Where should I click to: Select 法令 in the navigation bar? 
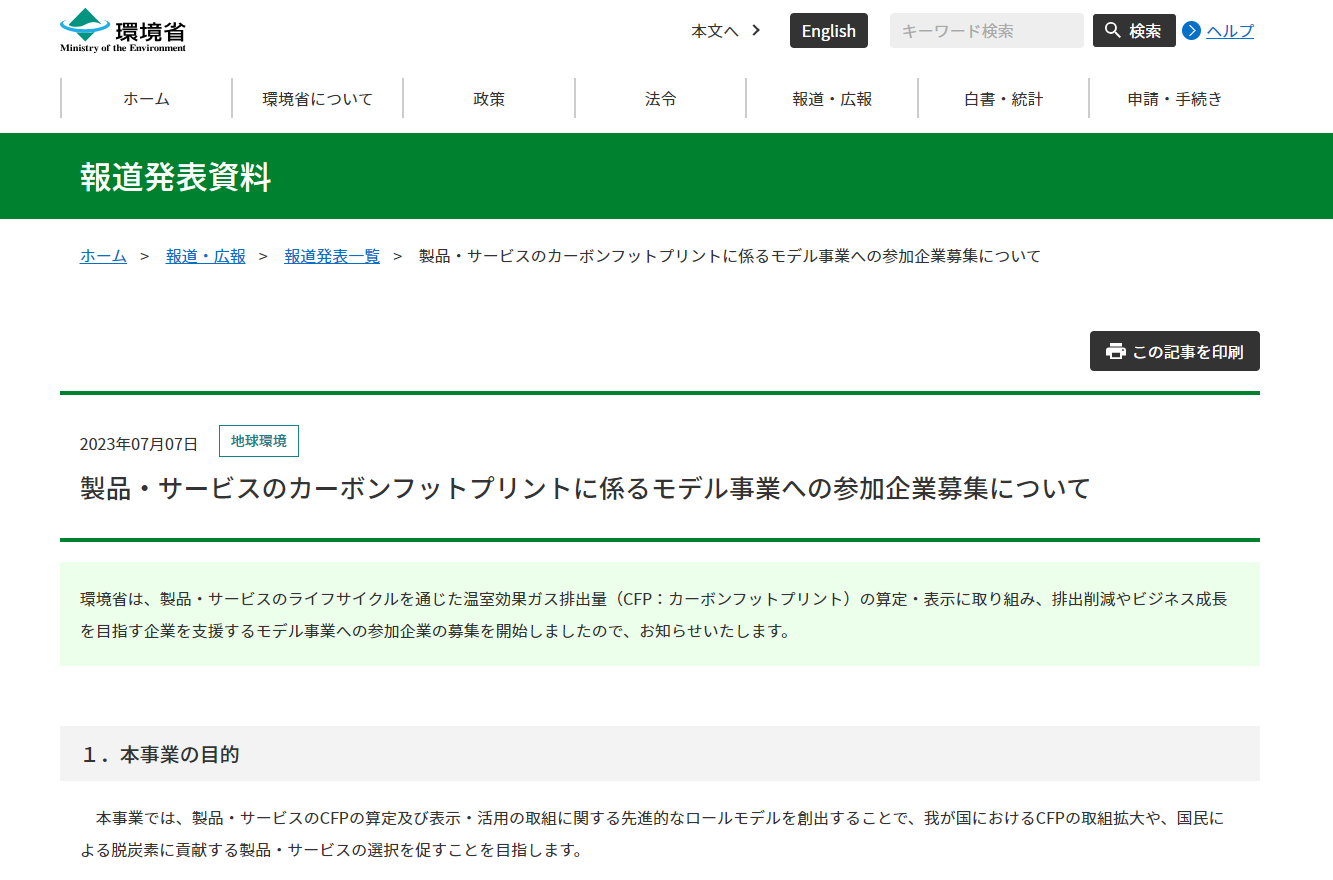click(x=660, y=99)
